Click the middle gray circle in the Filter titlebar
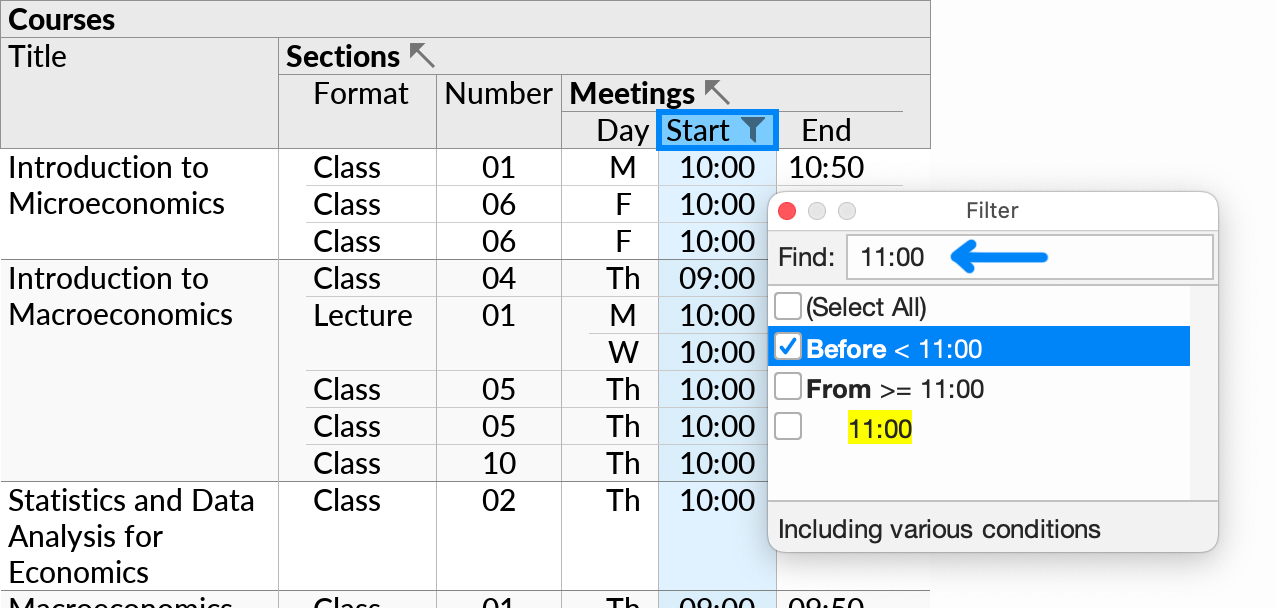 817,211
